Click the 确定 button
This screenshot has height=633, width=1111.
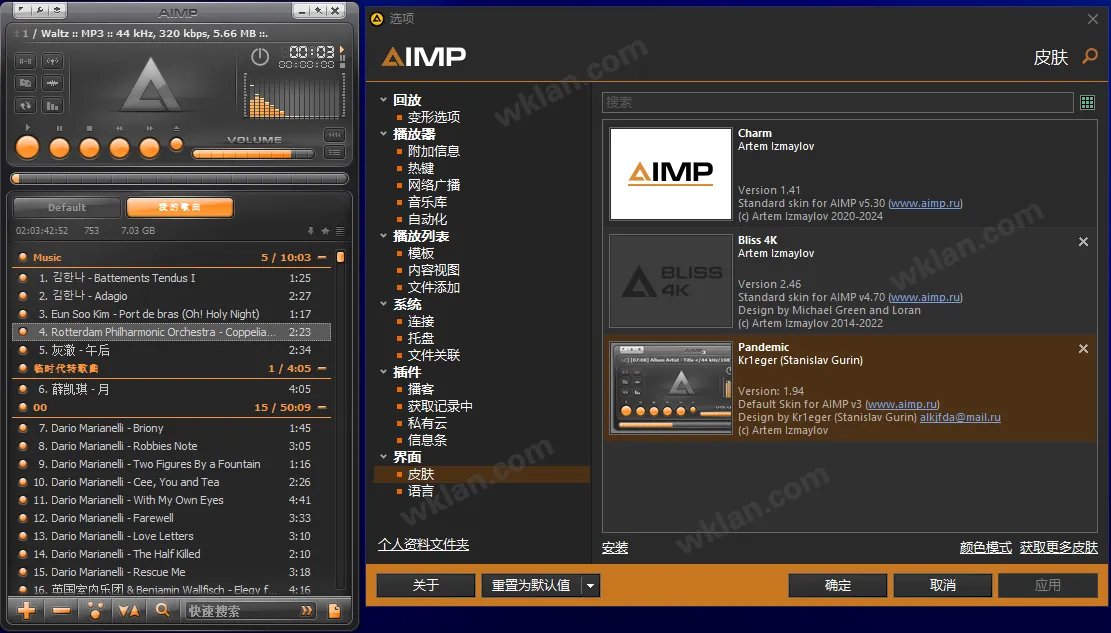(838, 586)
